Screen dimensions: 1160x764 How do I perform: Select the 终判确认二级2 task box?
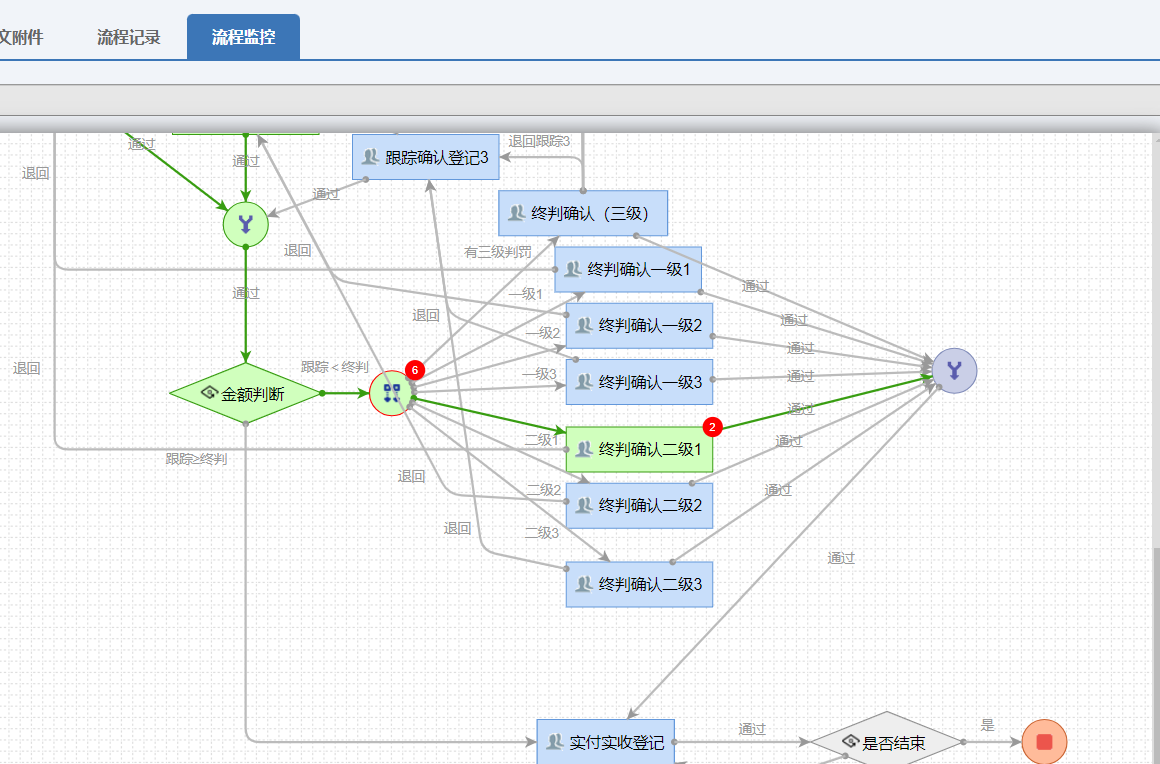639,505
